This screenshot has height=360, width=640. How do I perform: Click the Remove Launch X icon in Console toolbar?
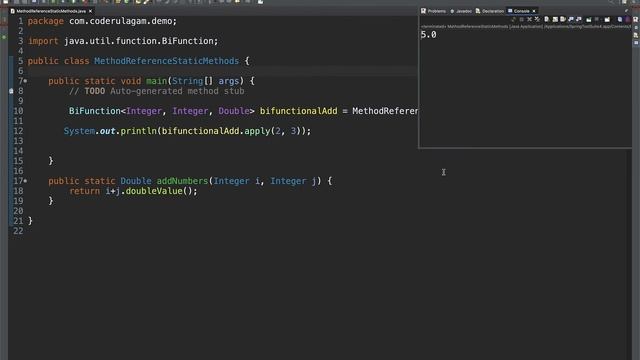click(x=529, y=19)
